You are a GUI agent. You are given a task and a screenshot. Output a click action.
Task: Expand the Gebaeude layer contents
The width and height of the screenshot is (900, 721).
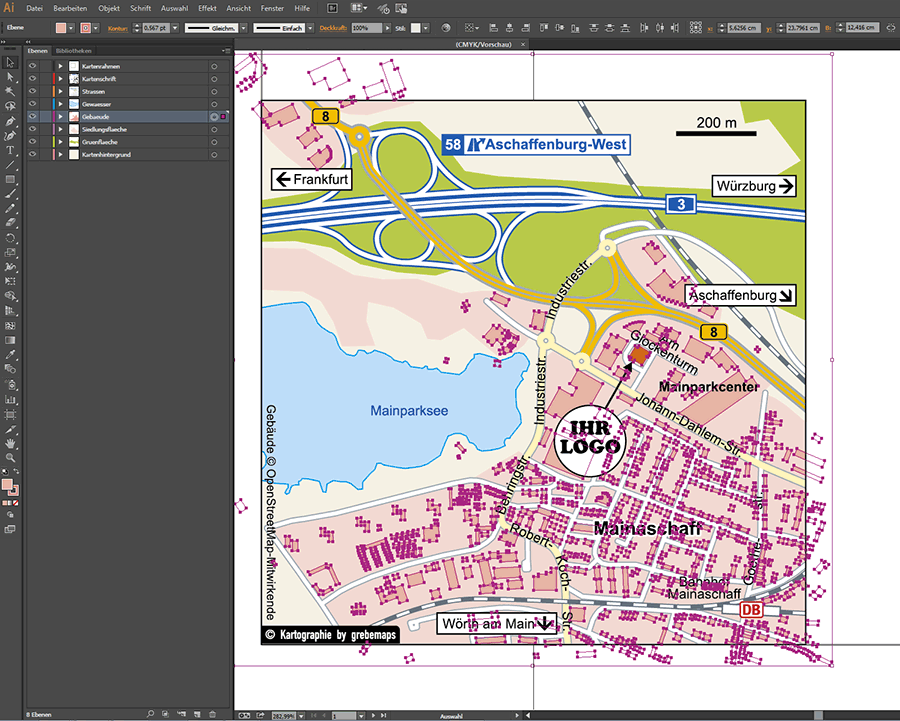[60, 117]
